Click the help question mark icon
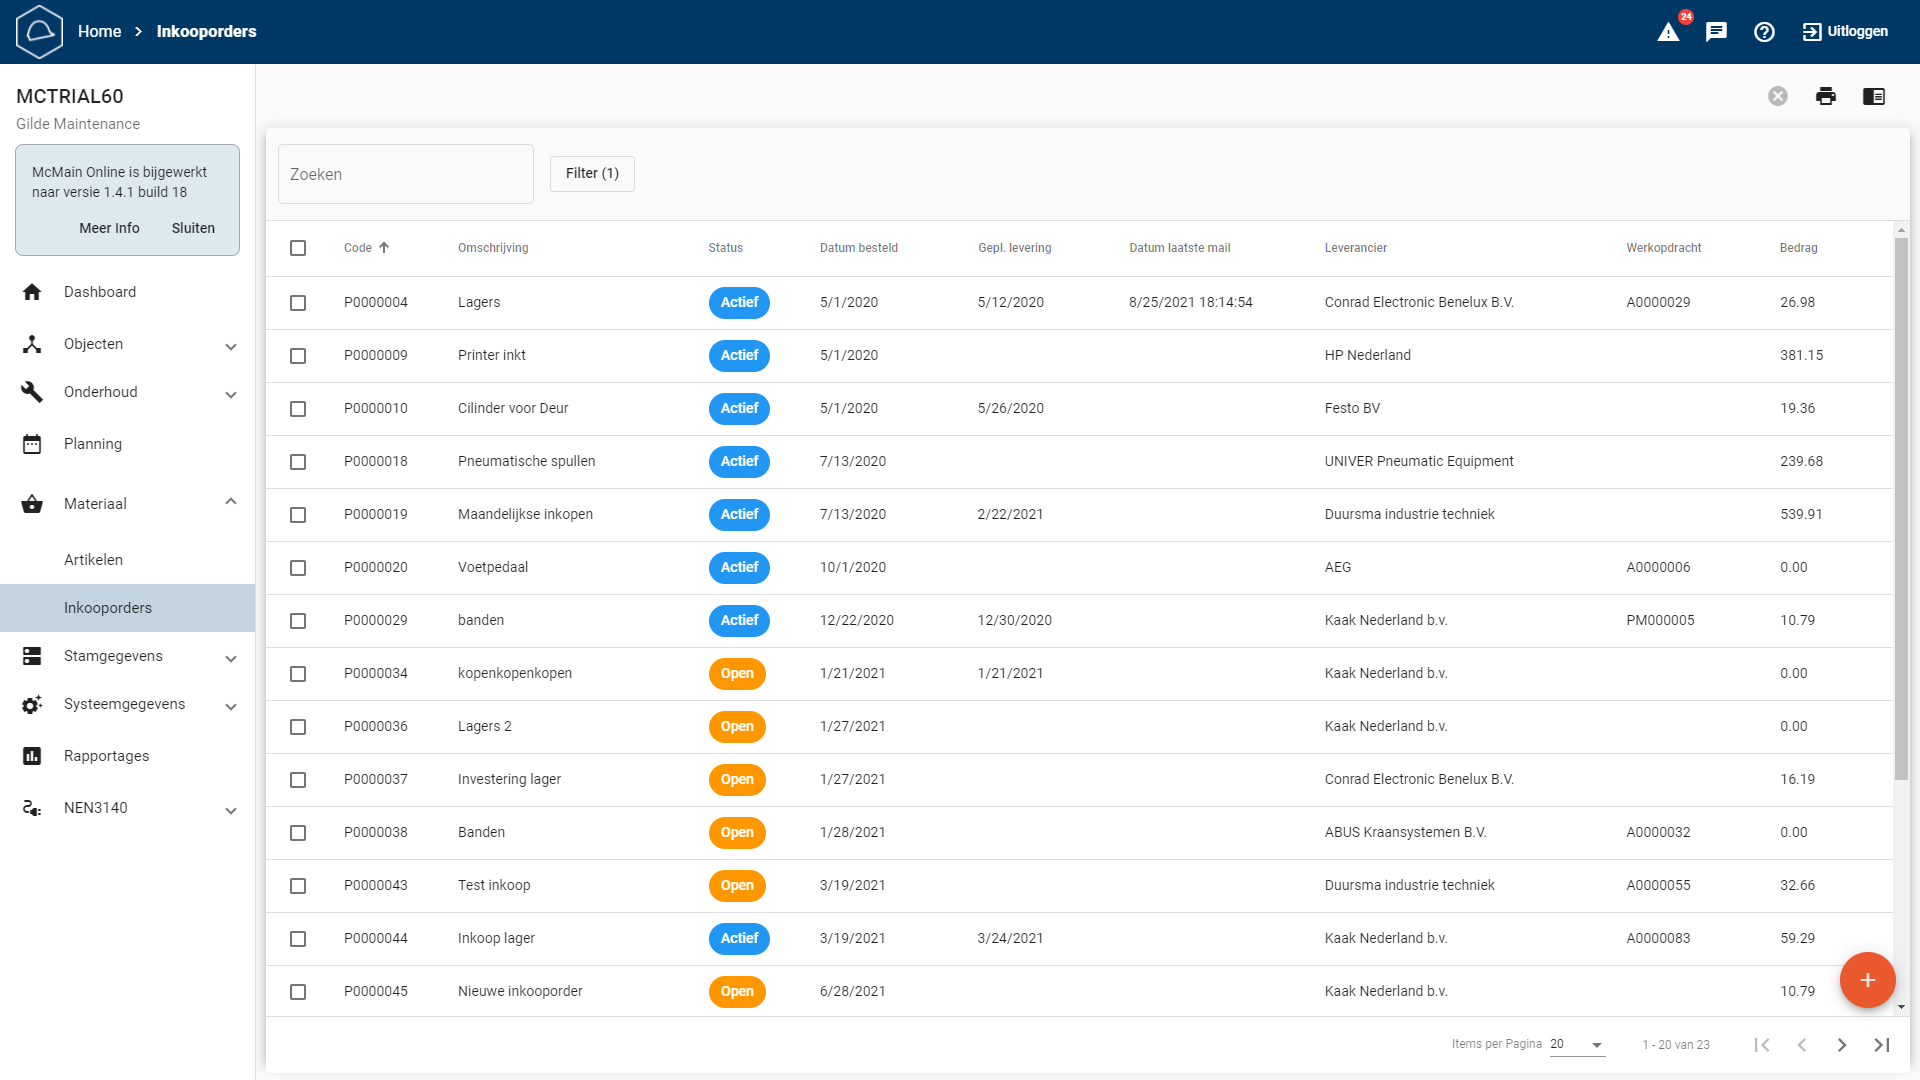Viewport: 1920px width, 1080px height. coord(1764,32)
